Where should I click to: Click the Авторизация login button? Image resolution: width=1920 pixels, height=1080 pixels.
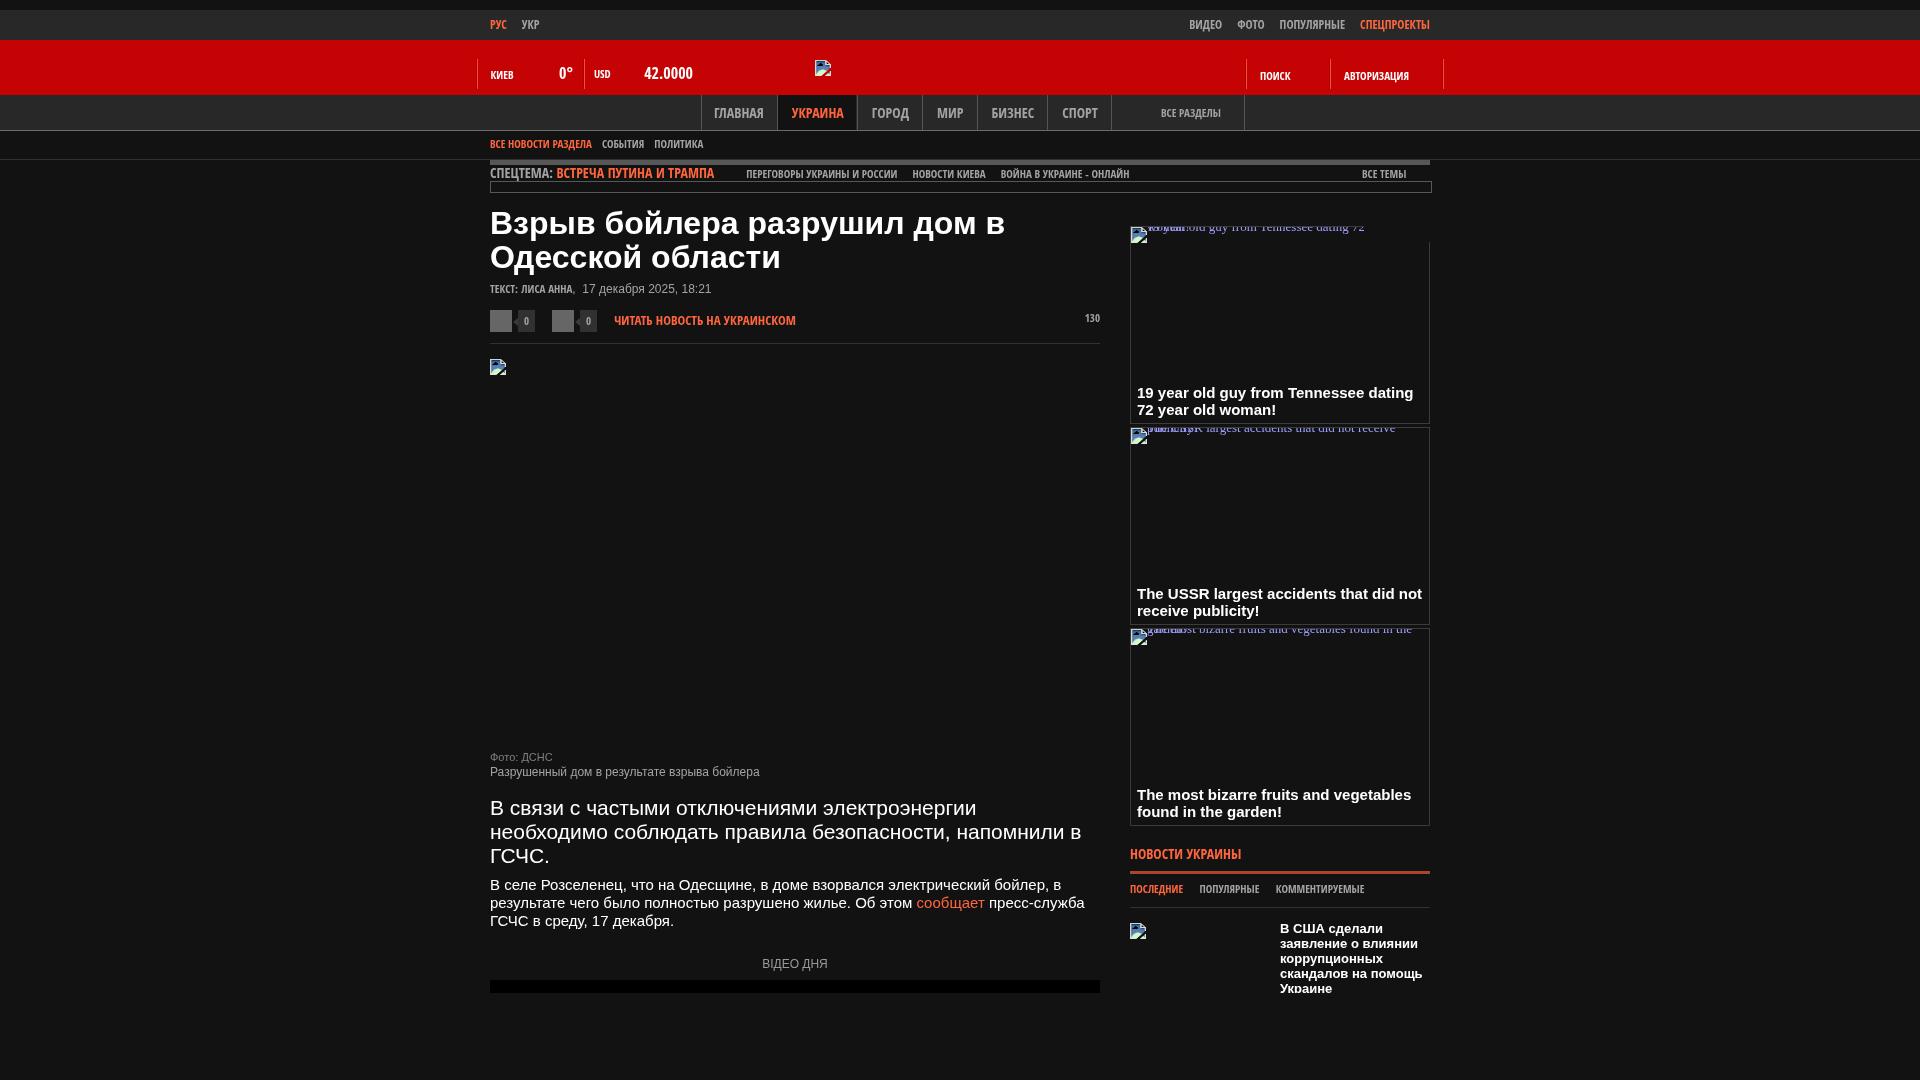pyautogui.click(x=1376, y=76)
